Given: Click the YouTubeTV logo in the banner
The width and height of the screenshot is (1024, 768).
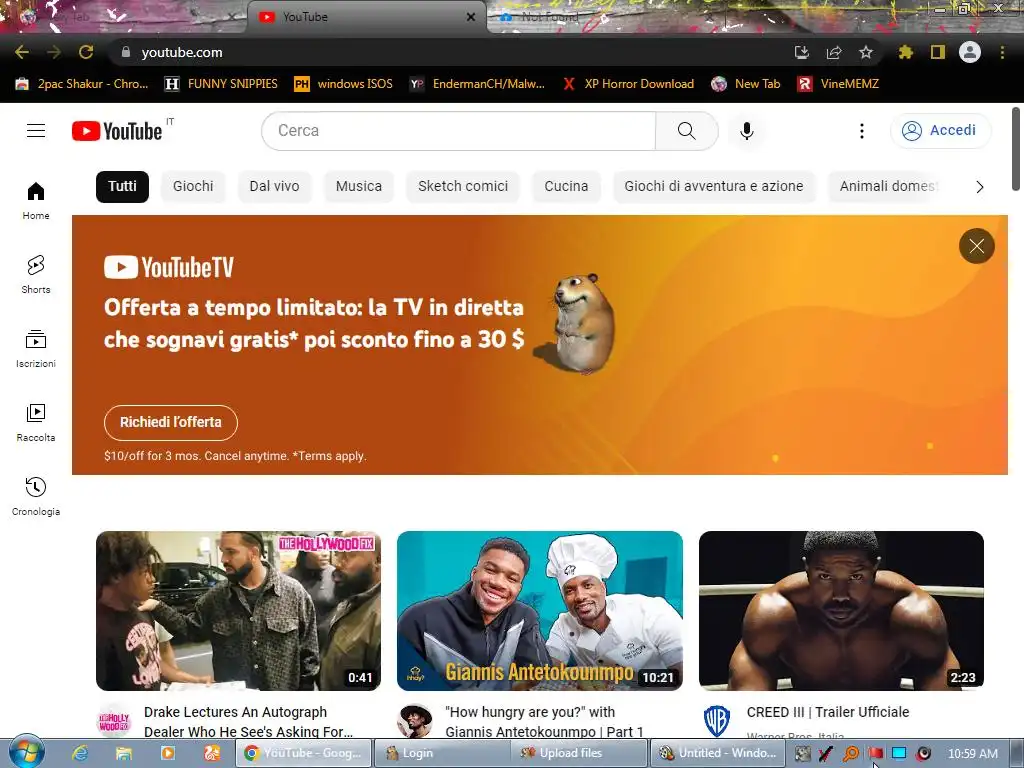Looking at the screenshot, I should (168, 267).
